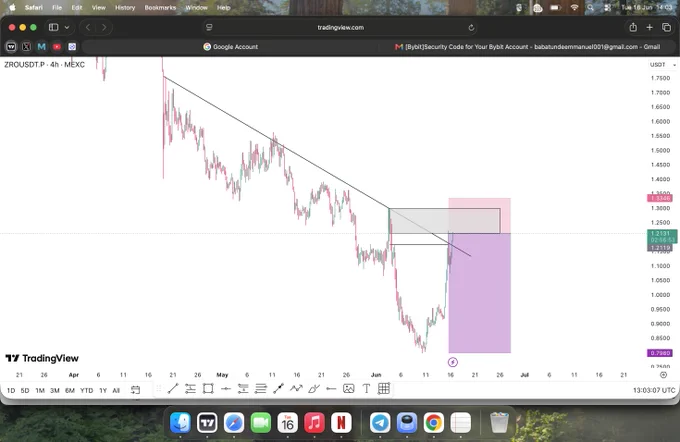Switch to the Google Account tab

pos(230,47)
